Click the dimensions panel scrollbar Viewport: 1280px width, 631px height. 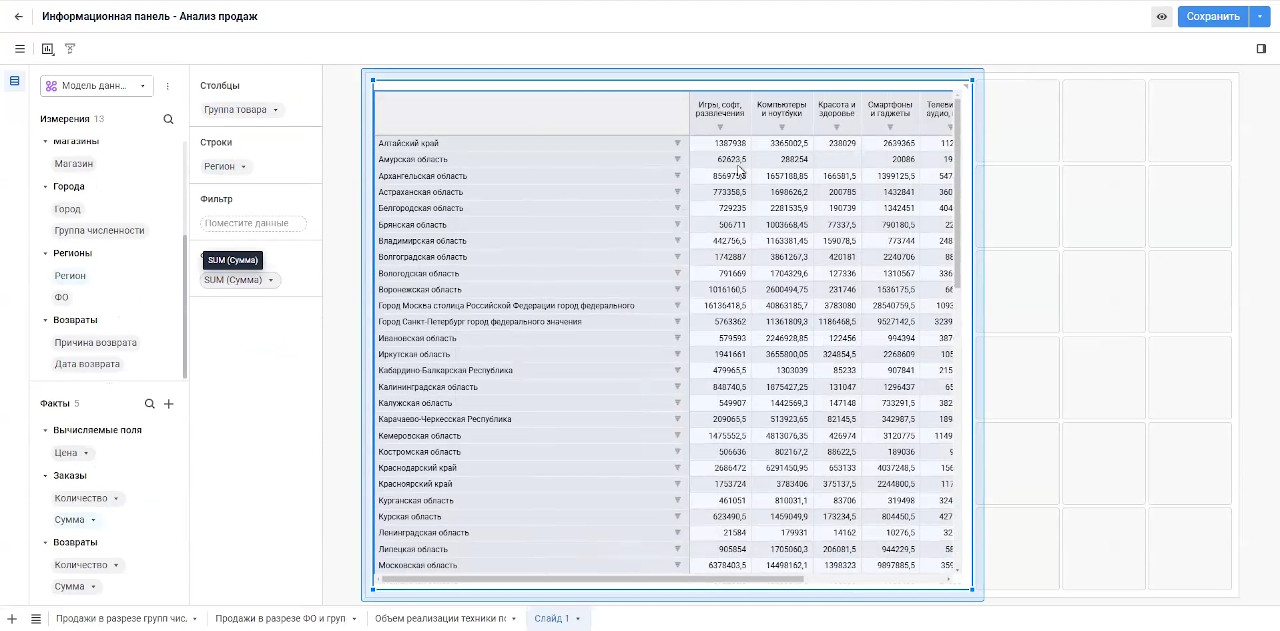pos(185,307)
